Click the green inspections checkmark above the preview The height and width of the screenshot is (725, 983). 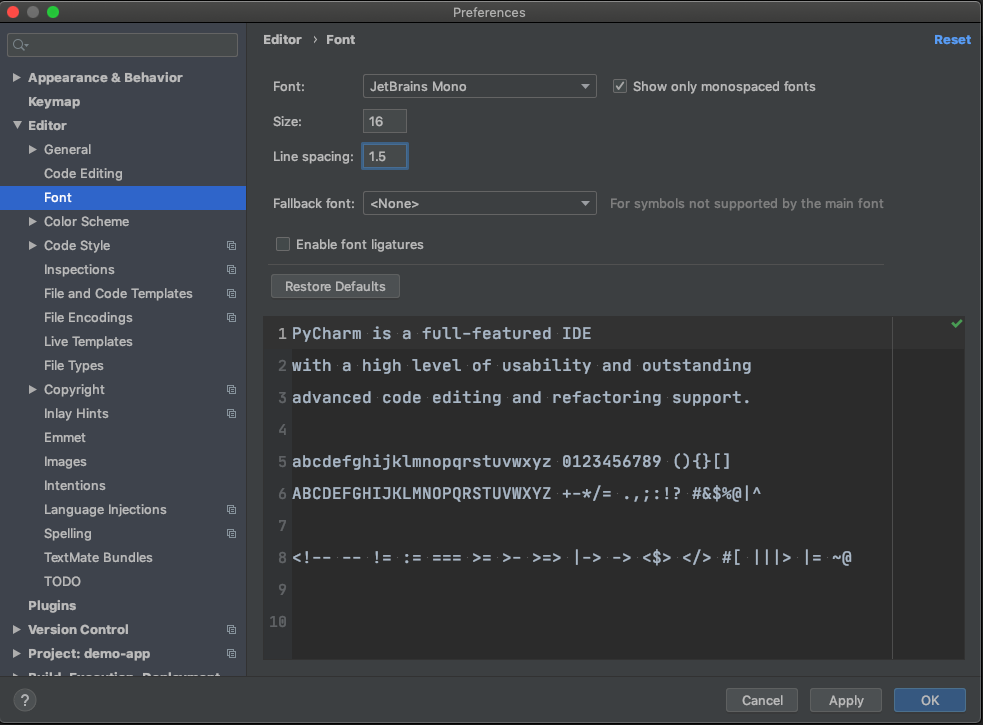click(956, 323)
